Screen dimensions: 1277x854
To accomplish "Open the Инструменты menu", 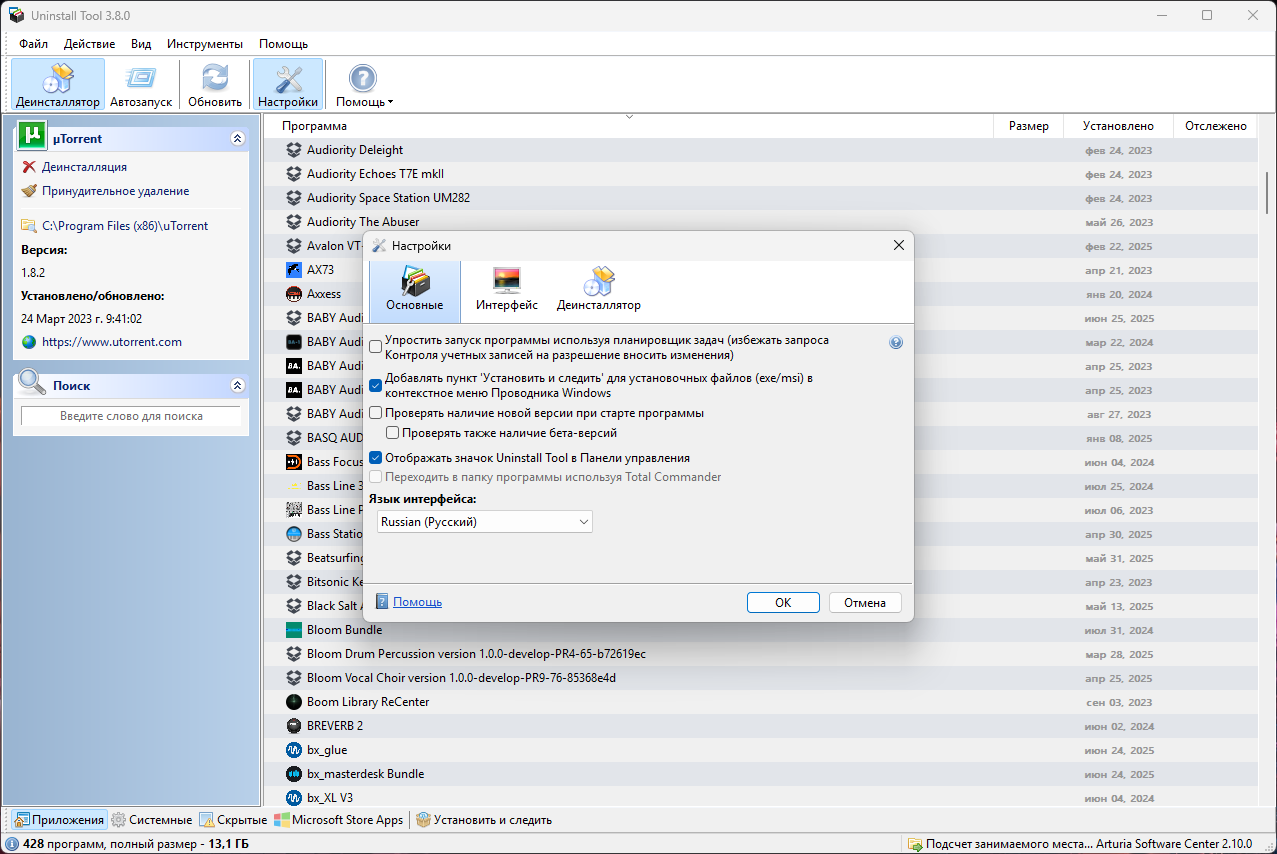I will click(205, 44).
